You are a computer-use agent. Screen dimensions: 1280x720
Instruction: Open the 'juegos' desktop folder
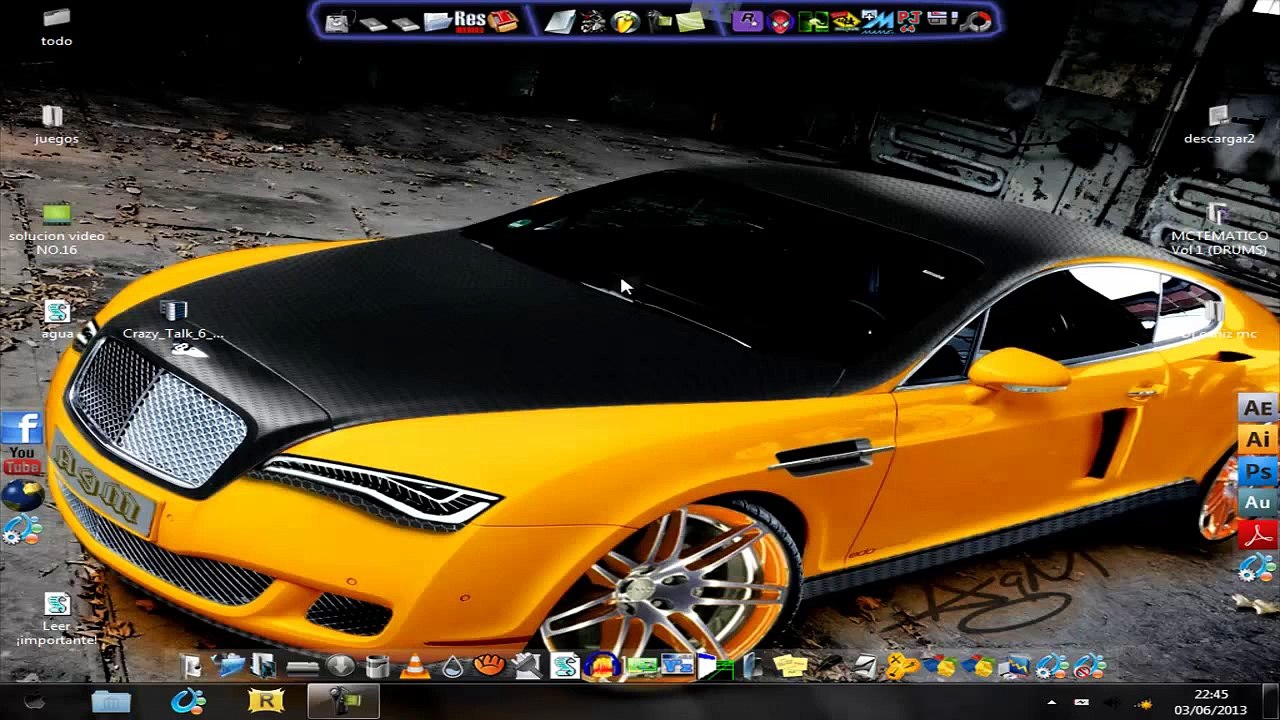[x=56, y=125]
